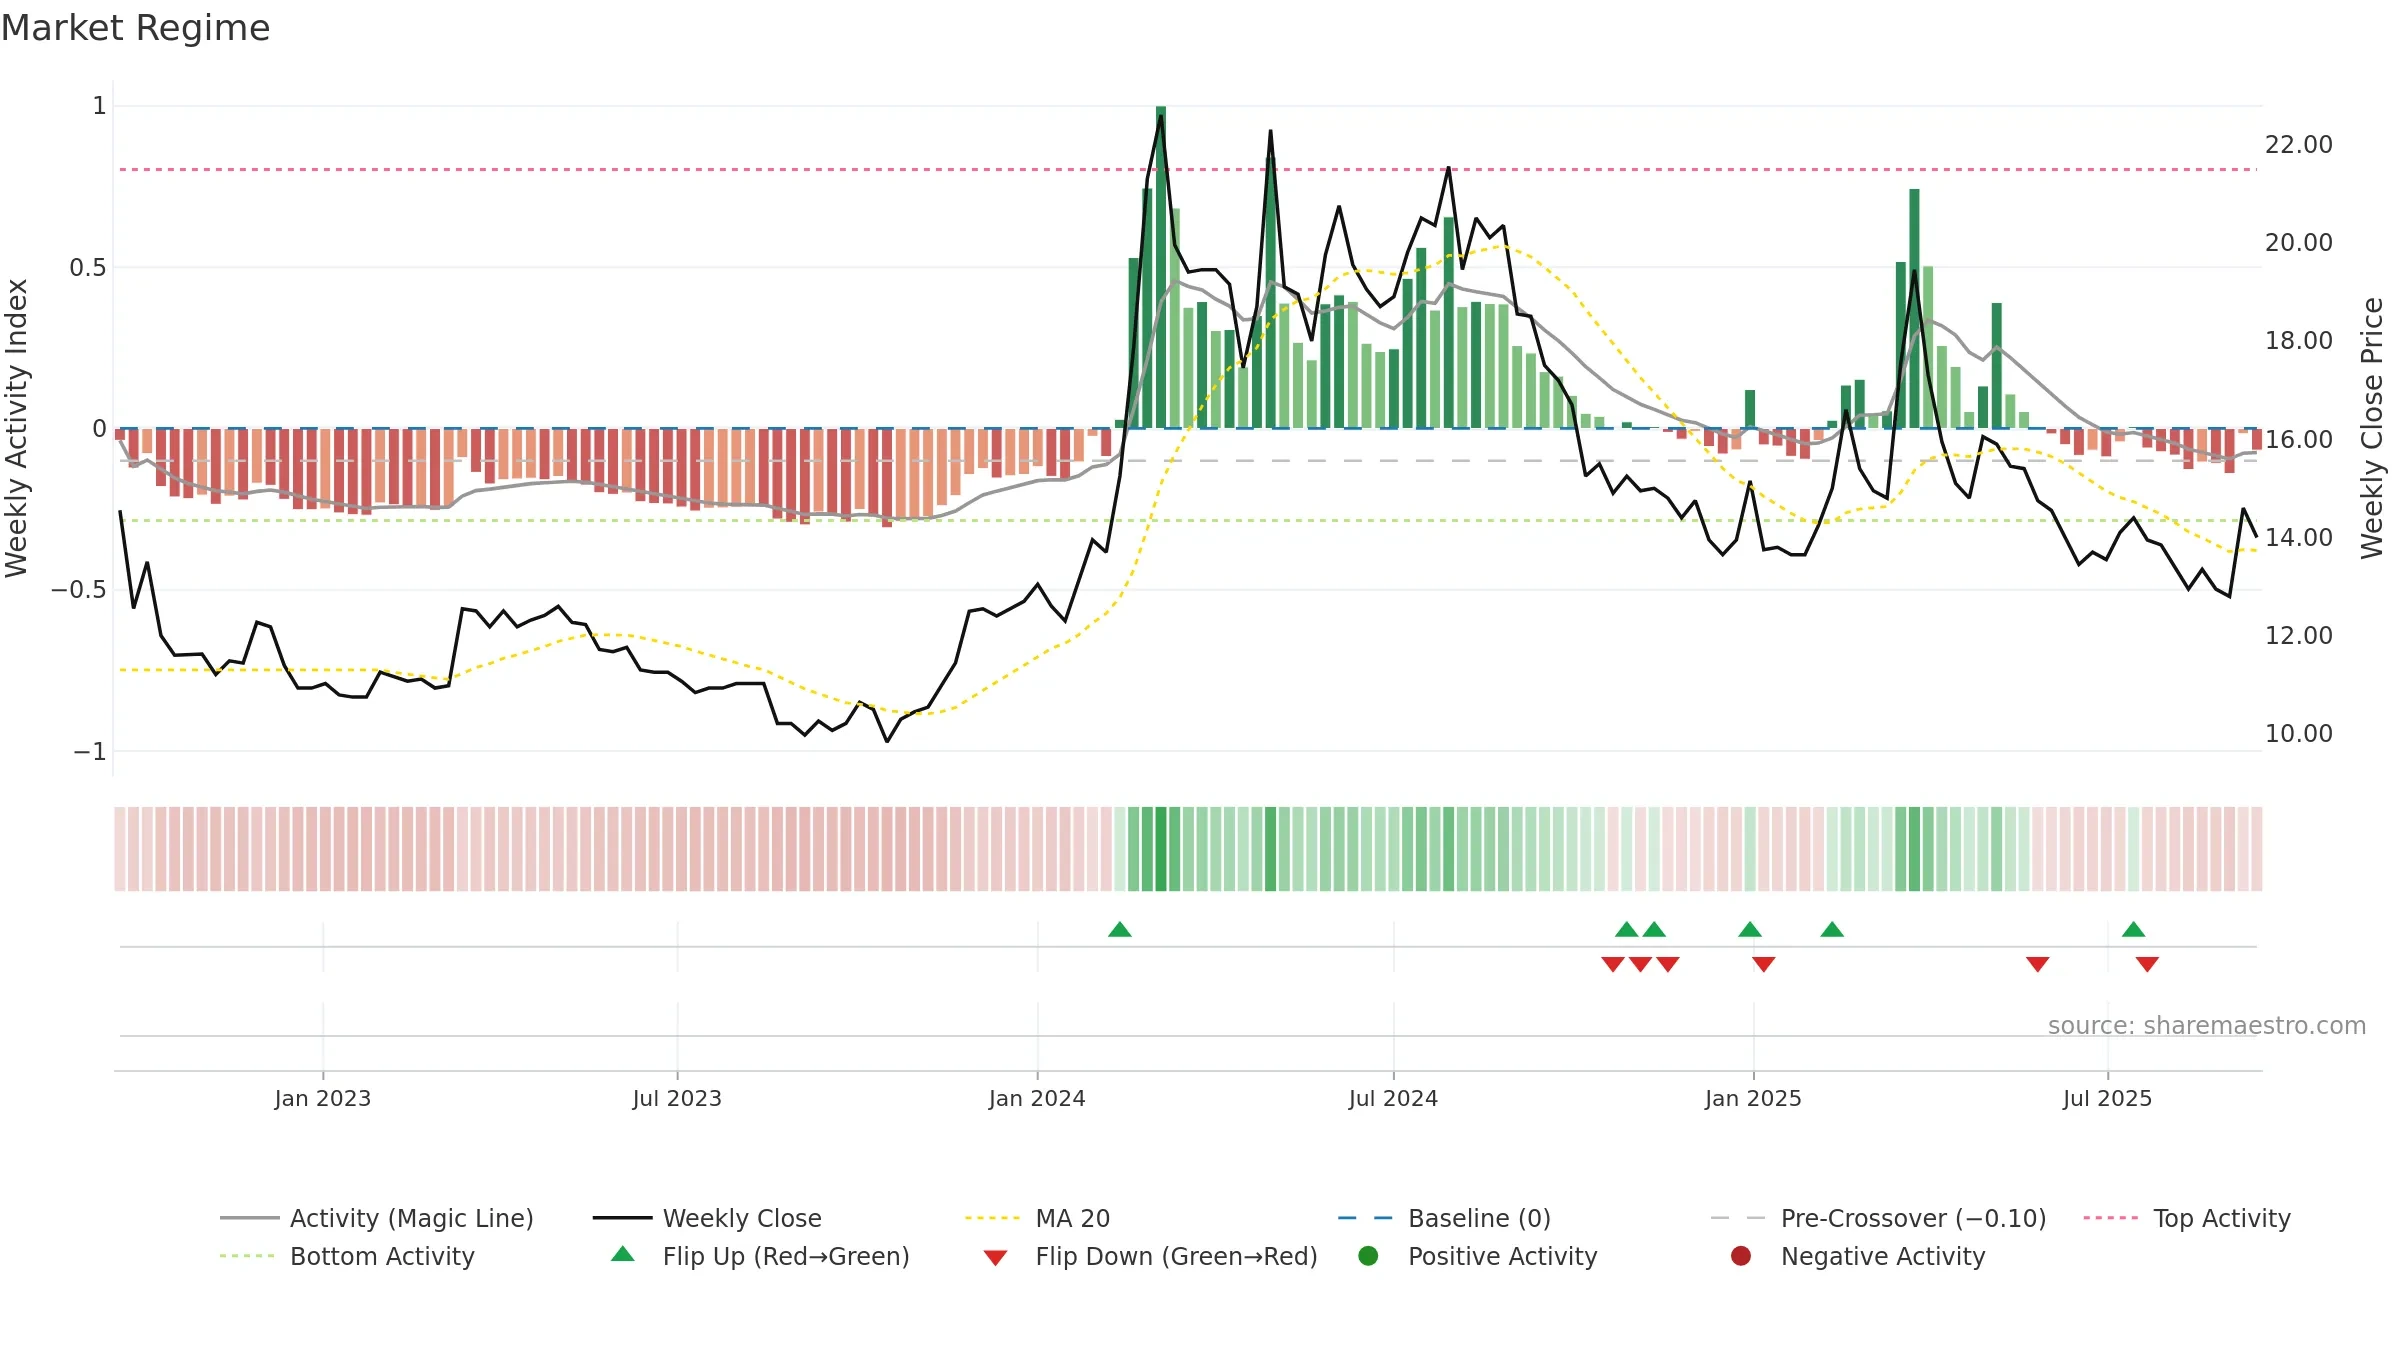Toggle the Flip Down (Green→Red) legend entry
The image size is (2400, 1350).
pyautogui.click(x=1150, y=1256)
